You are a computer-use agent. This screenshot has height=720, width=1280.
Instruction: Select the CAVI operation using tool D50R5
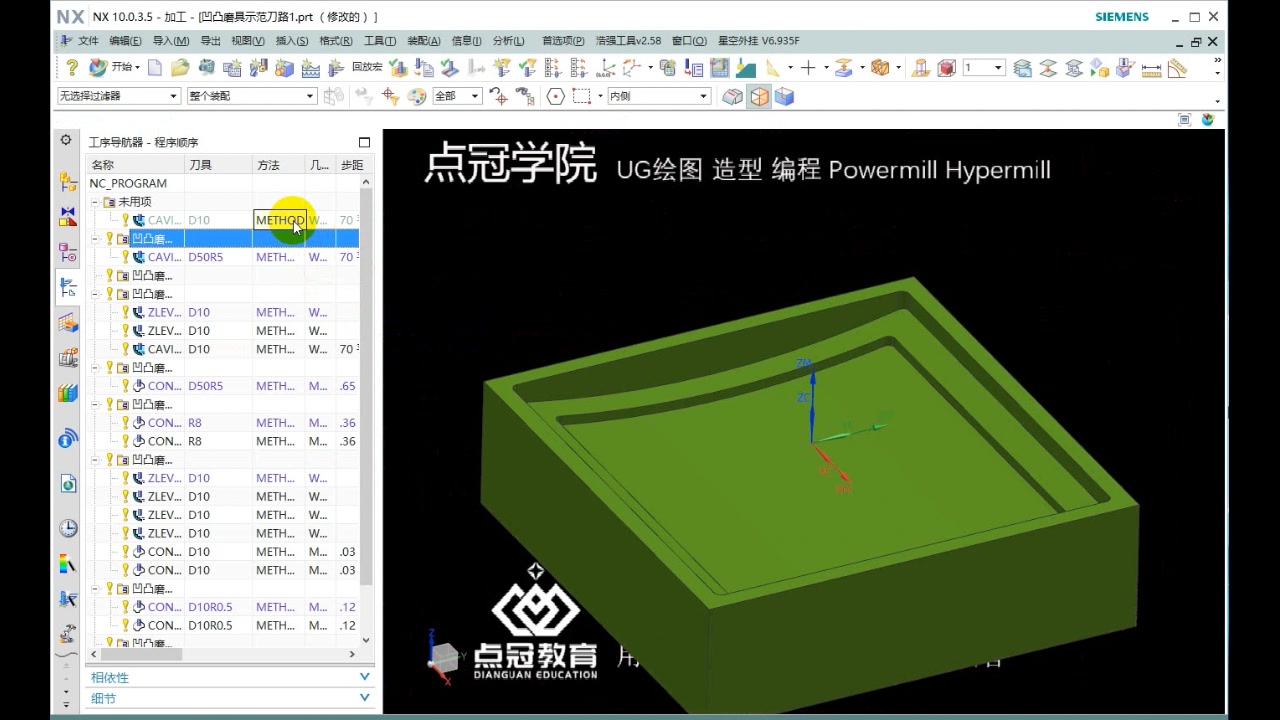coord(163,257)
